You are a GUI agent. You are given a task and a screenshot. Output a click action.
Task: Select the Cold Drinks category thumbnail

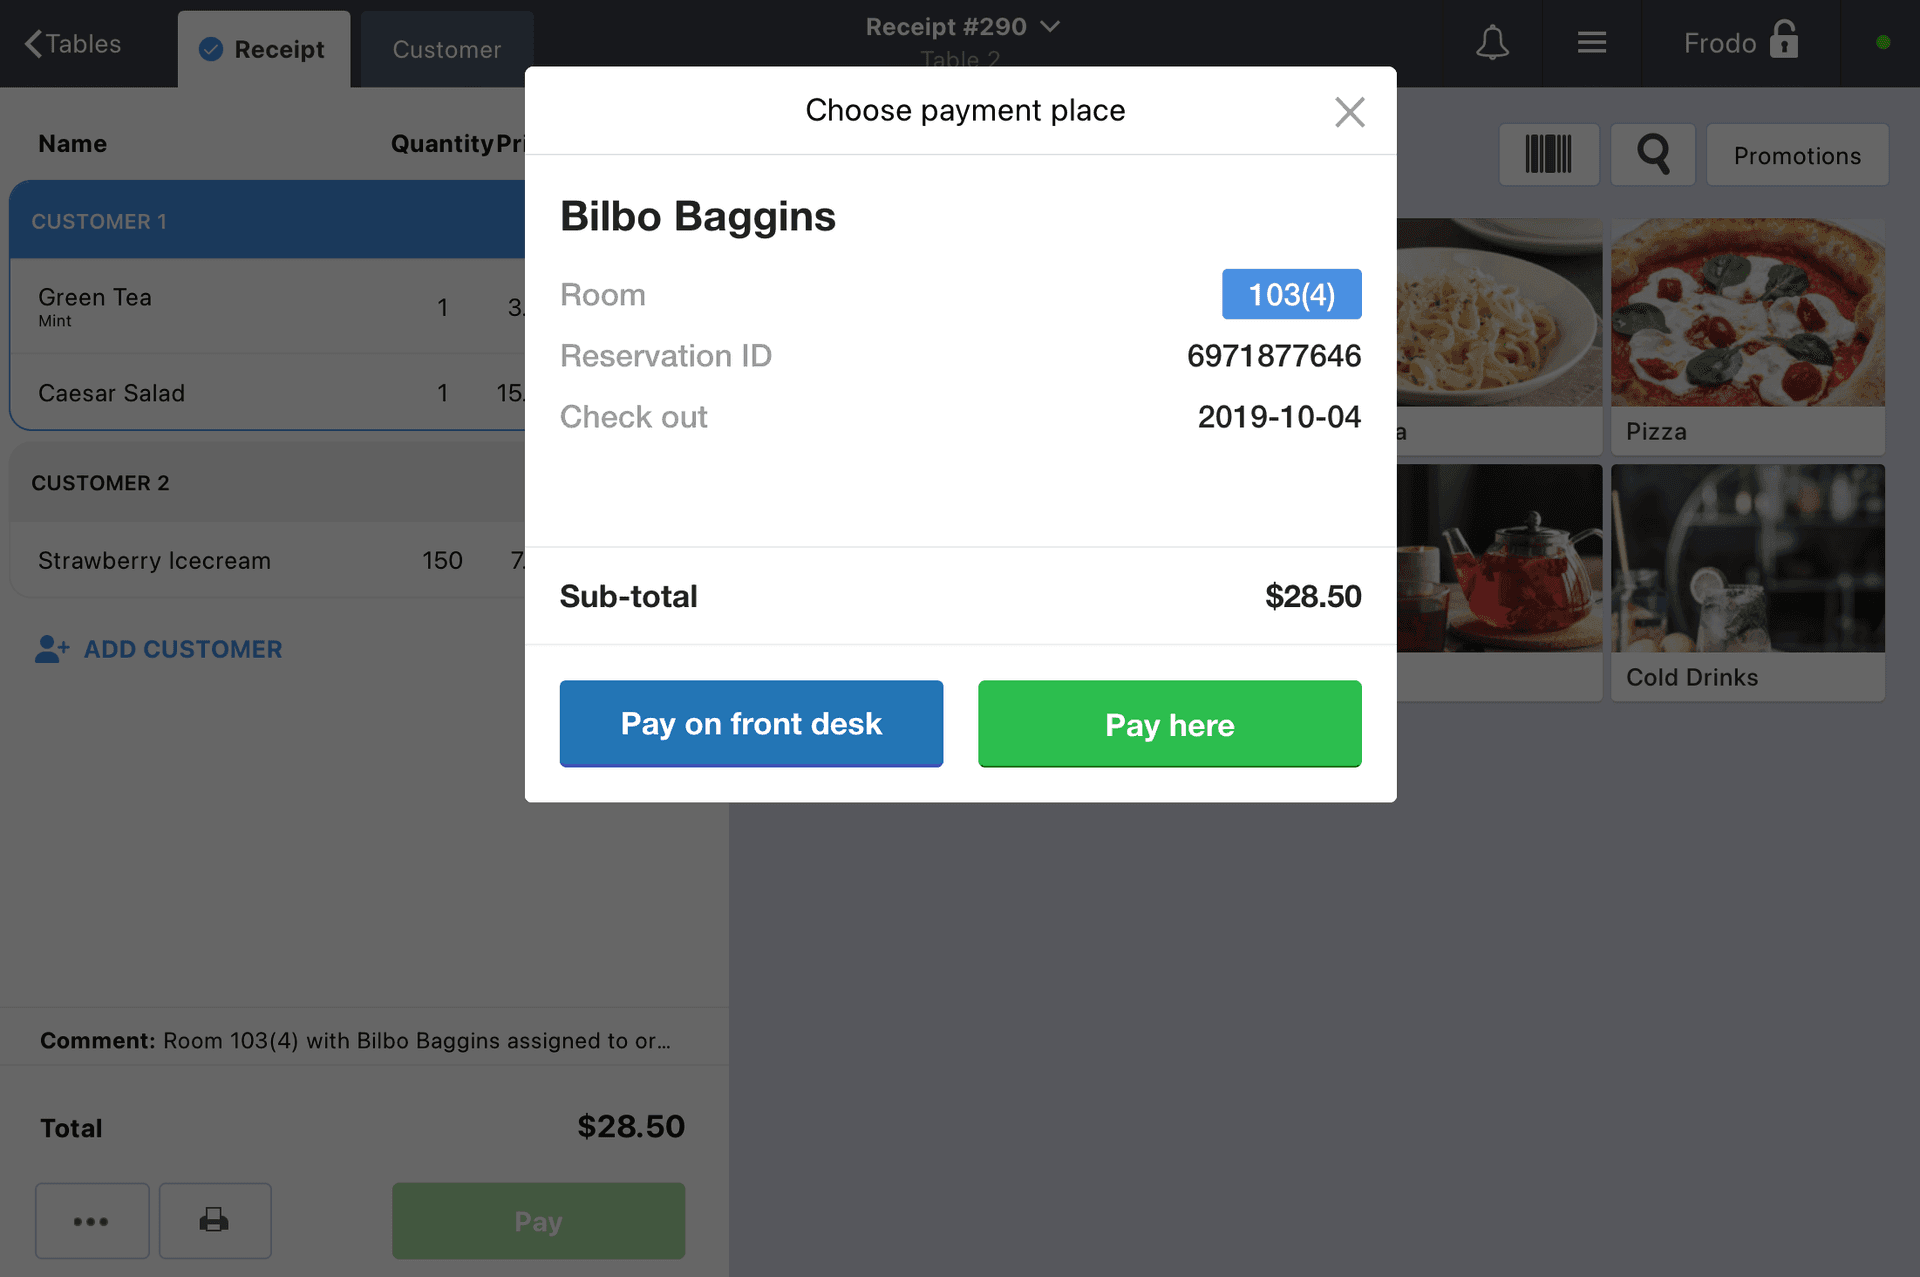pyautogui.click(x=1747, y=582)
